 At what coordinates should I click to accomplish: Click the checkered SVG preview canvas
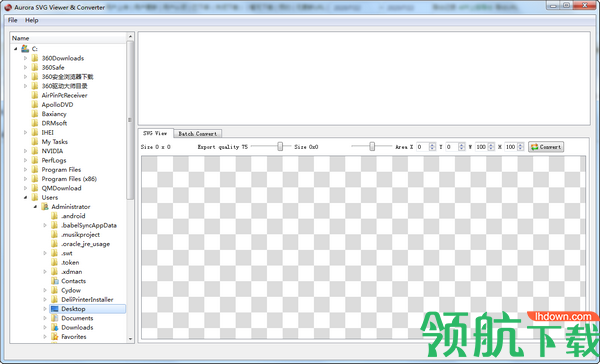tap(364, 247)
